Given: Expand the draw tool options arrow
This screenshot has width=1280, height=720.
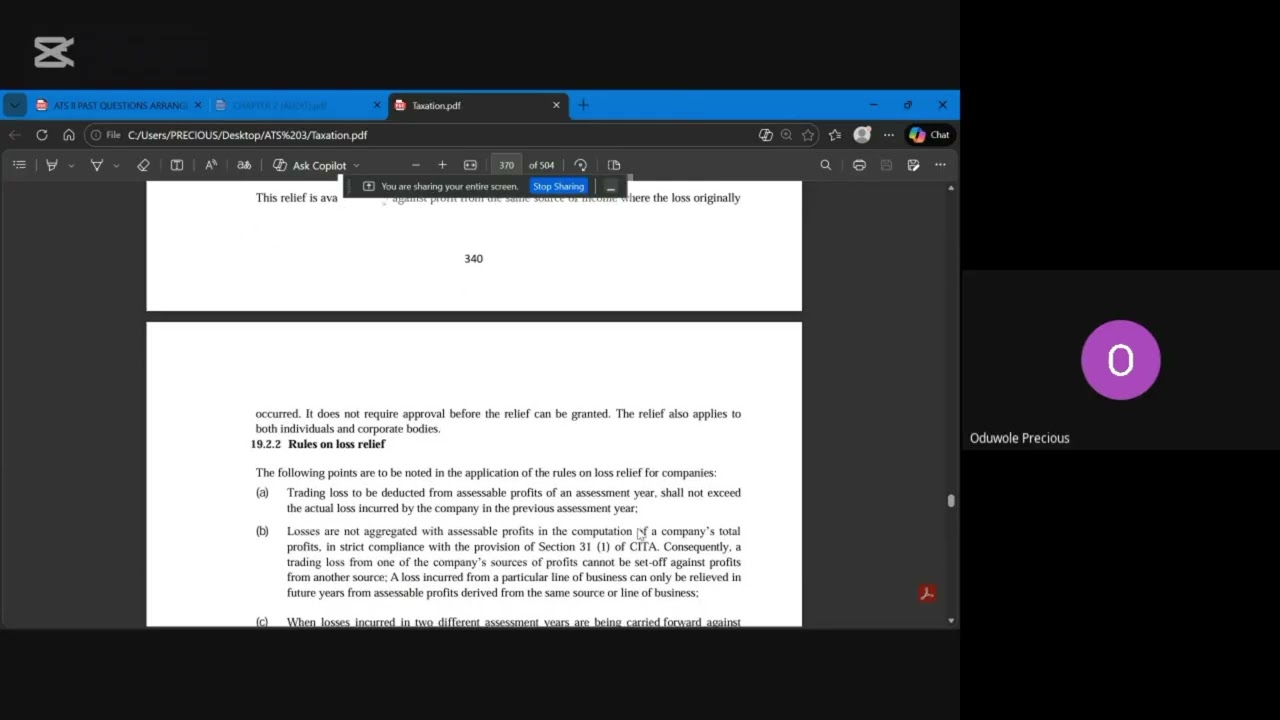Looking at the screenshot, I should 116,166.
